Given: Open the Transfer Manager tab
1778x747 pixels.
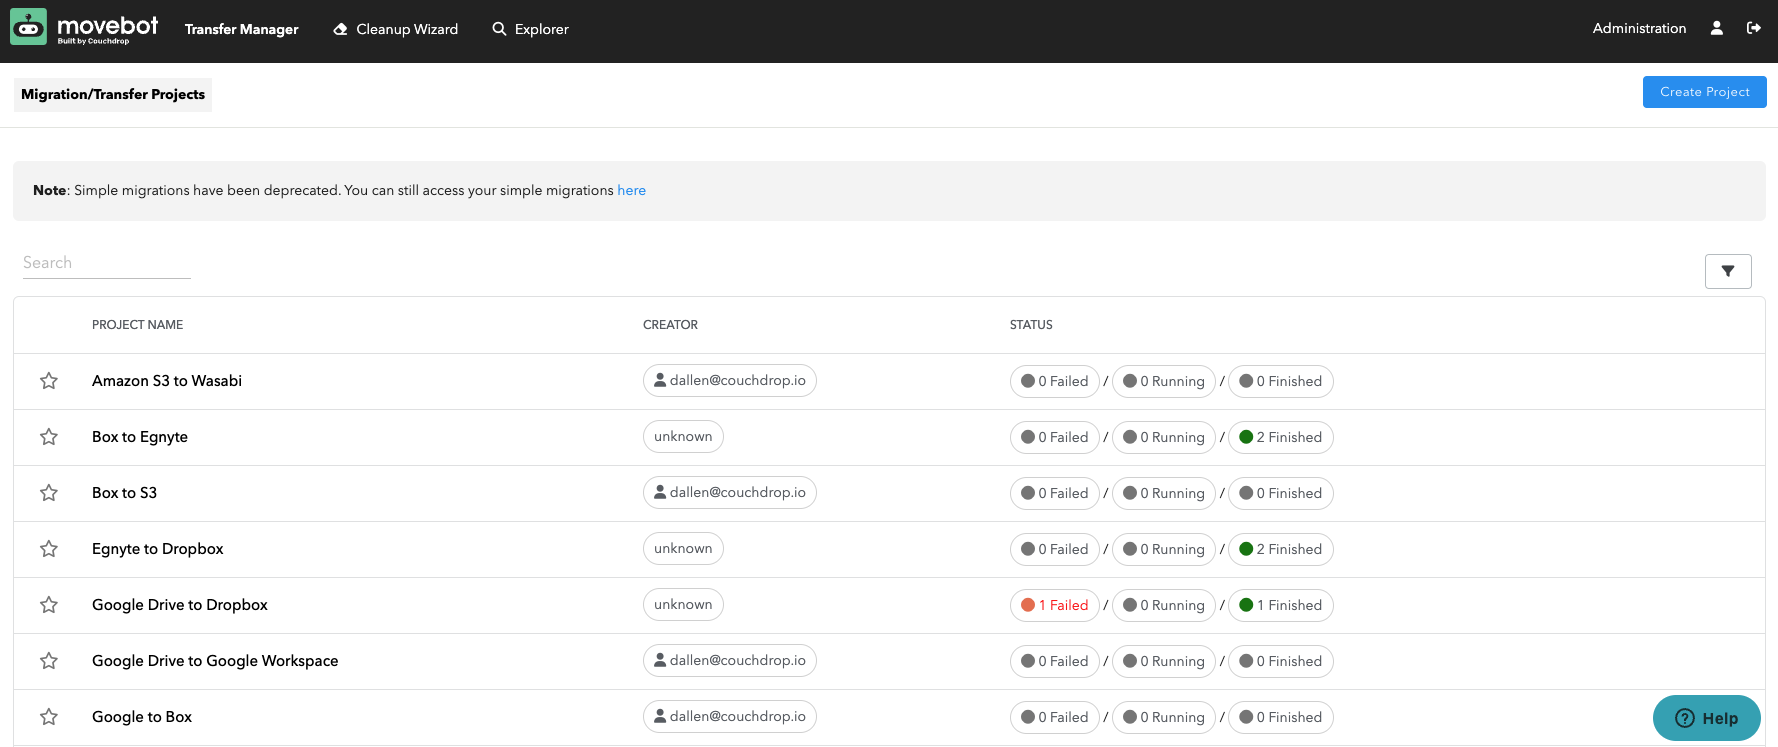Looking at the screenshot, I should coord(241,29).
